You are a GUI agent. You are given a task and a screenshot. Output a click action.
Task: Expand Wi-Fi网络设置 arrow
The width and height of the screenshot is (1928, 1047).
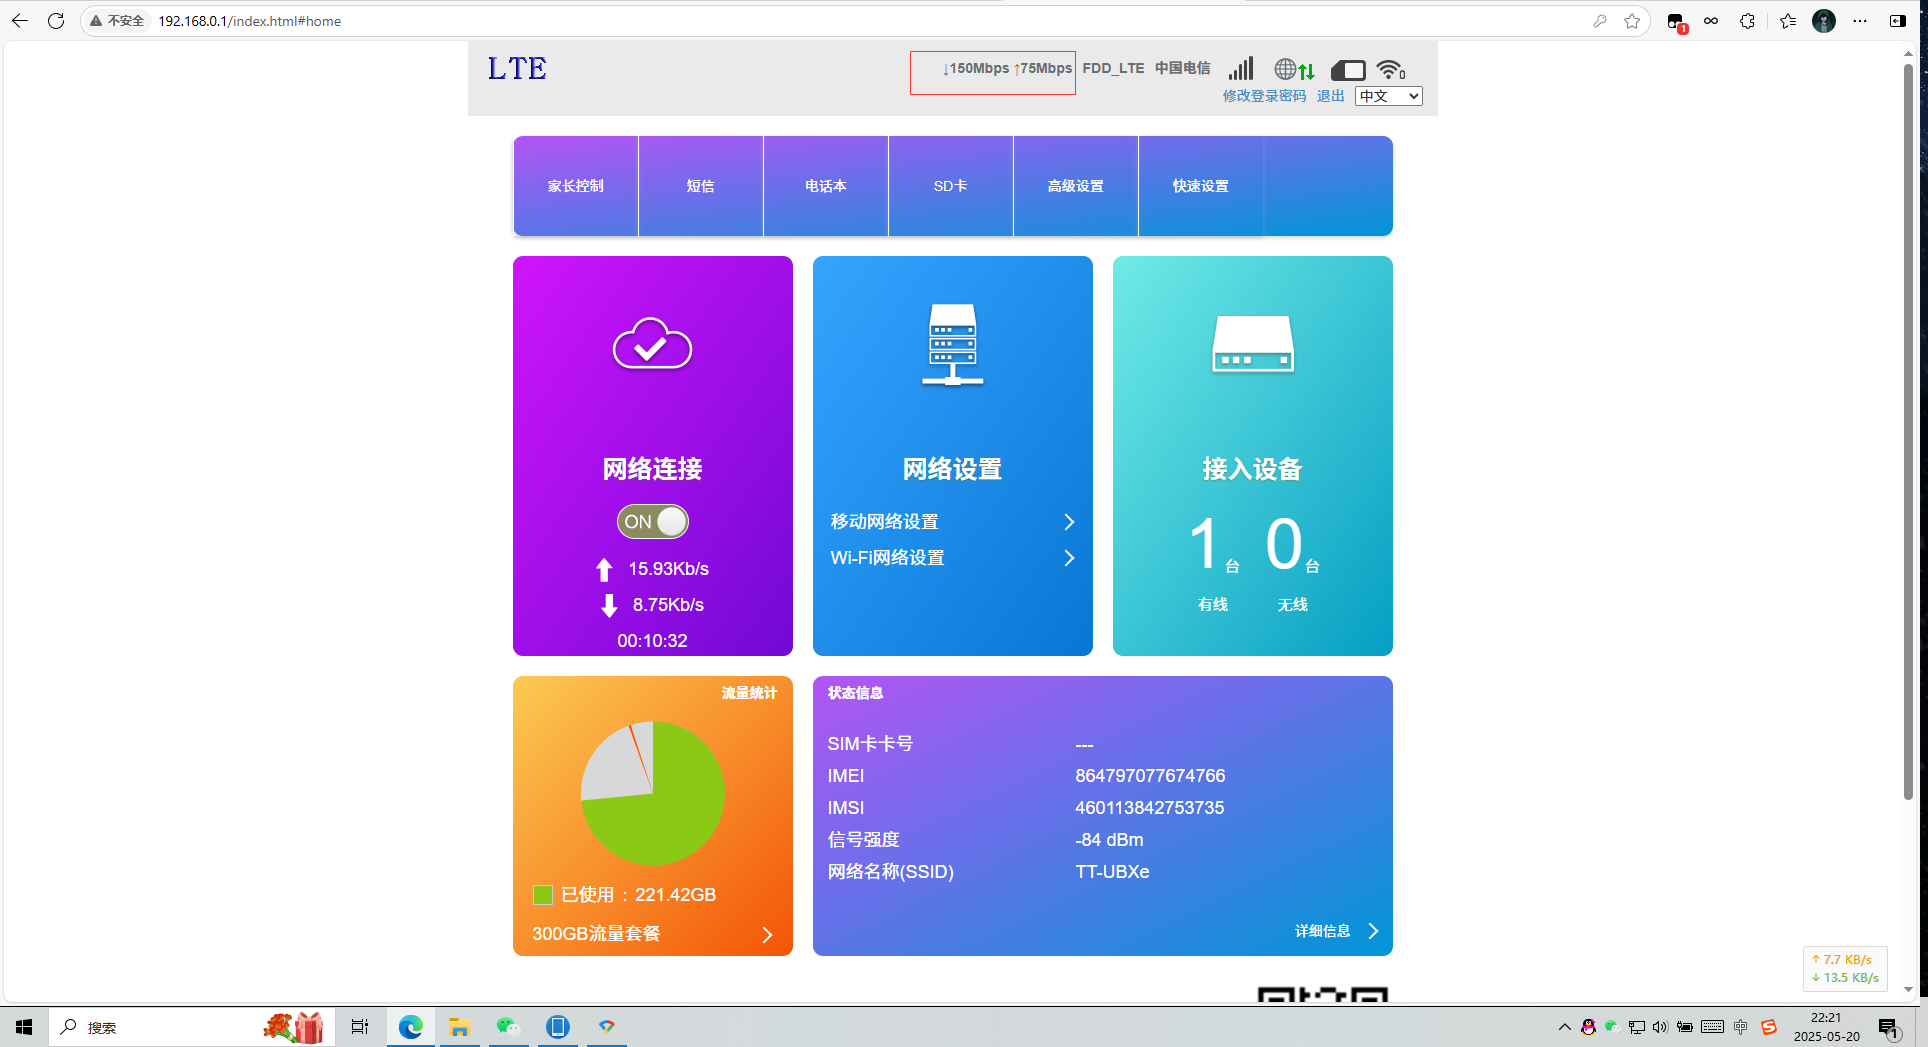1069,558
